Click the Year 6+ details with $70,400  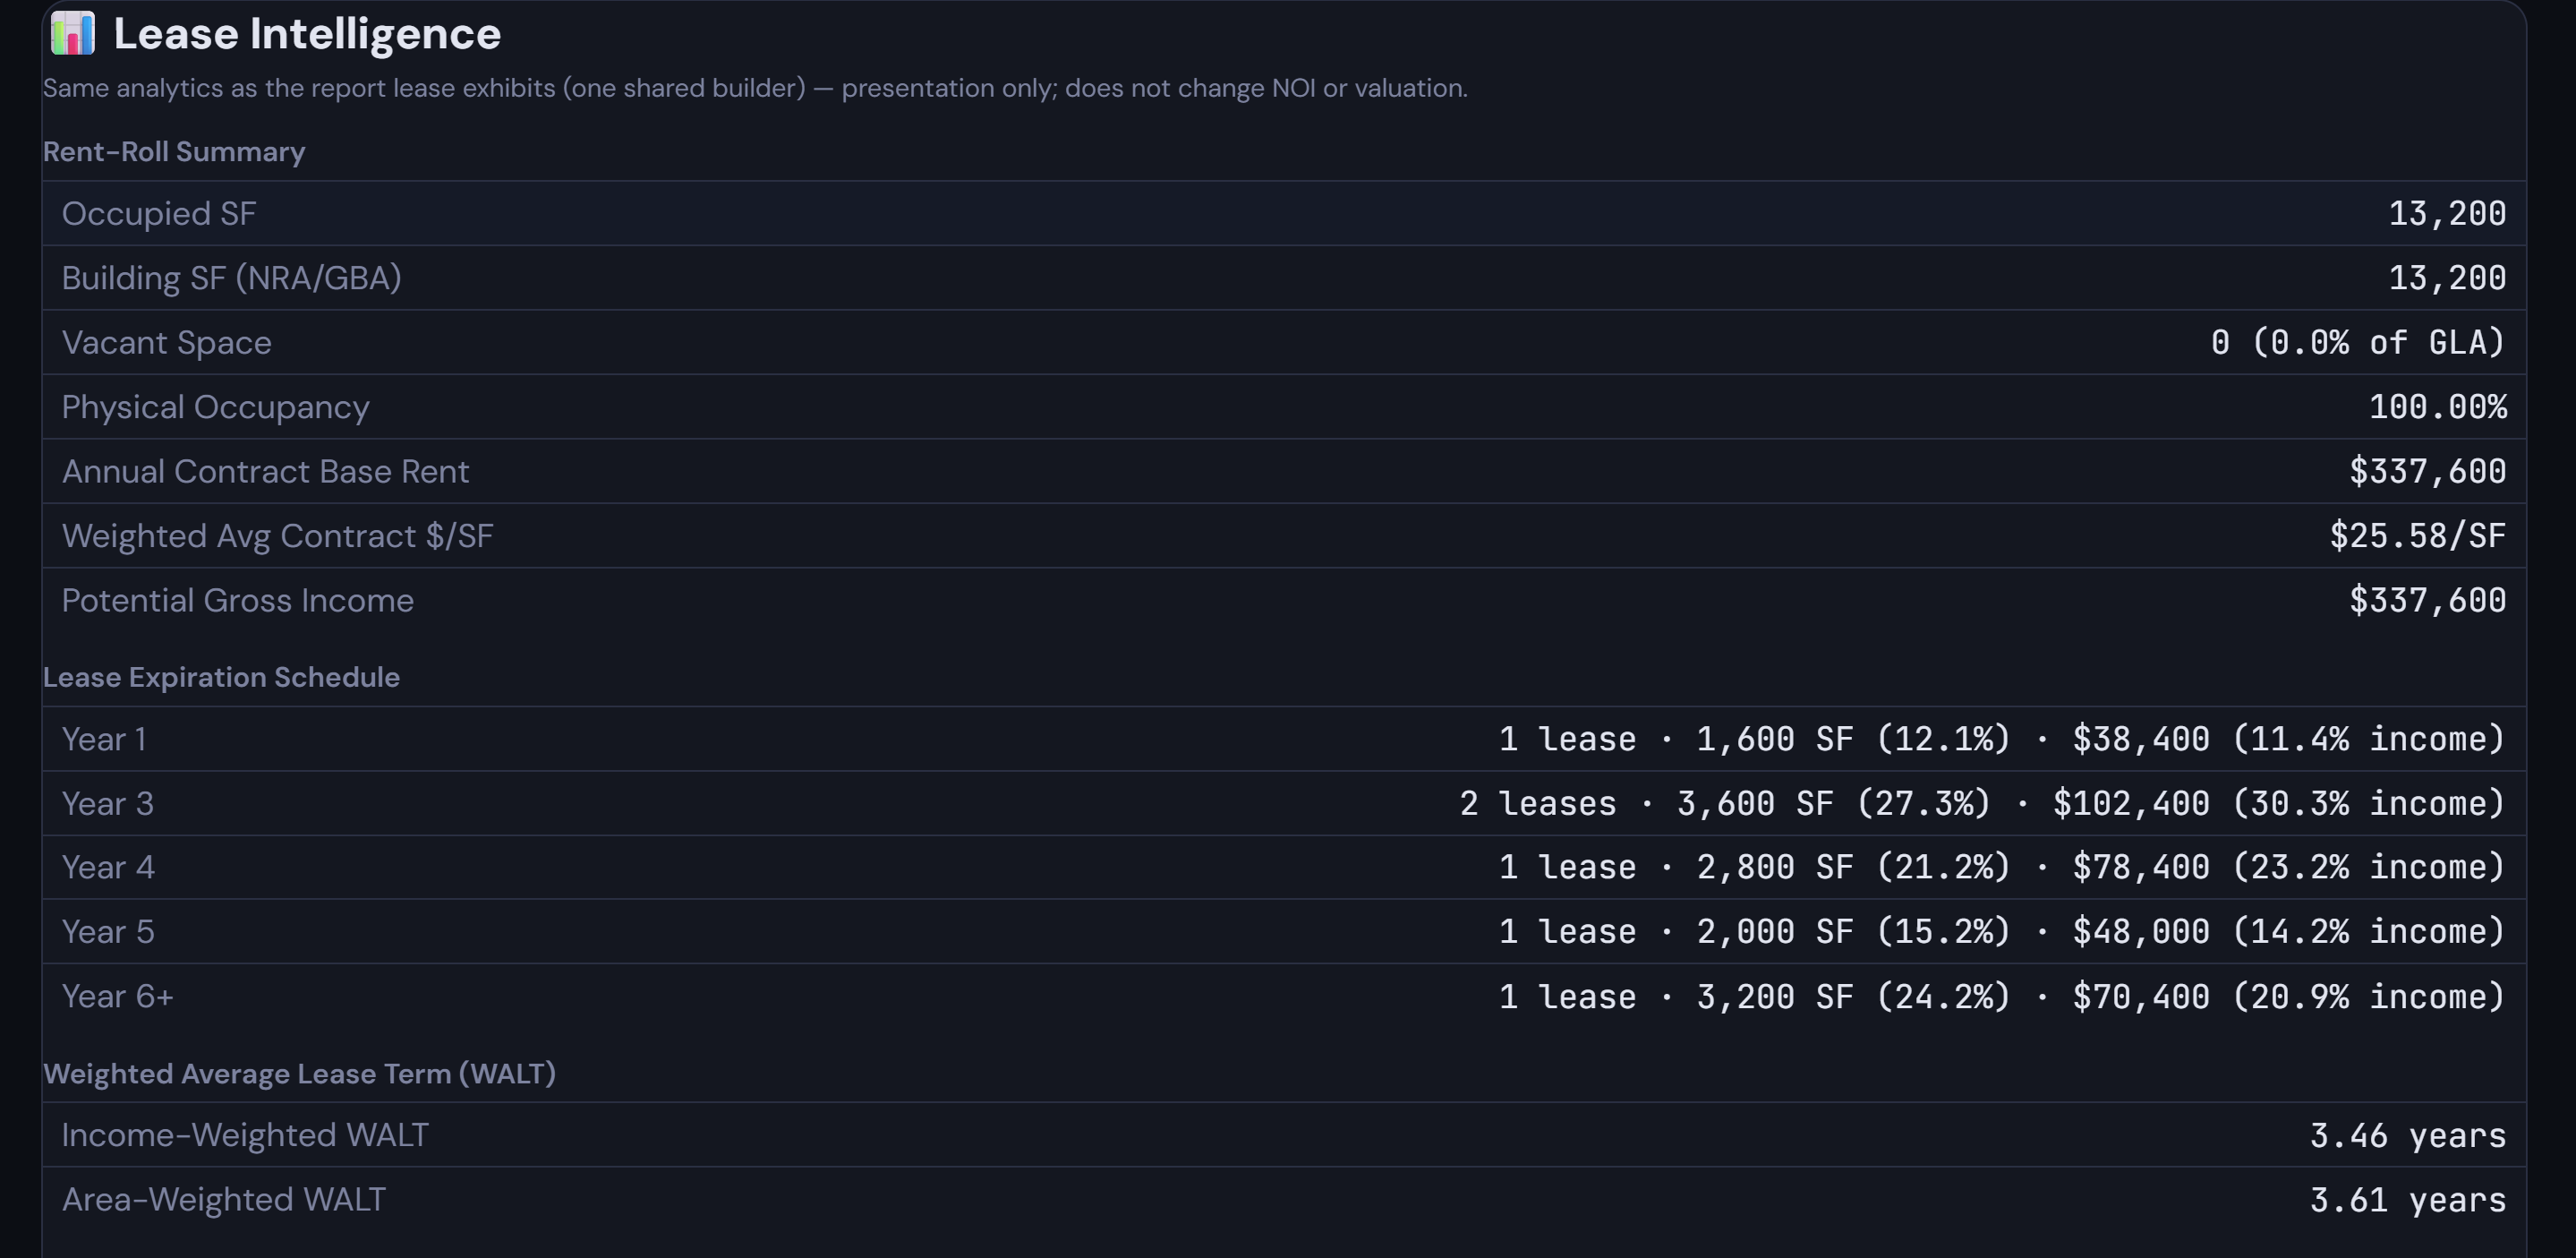[2002, 997]
